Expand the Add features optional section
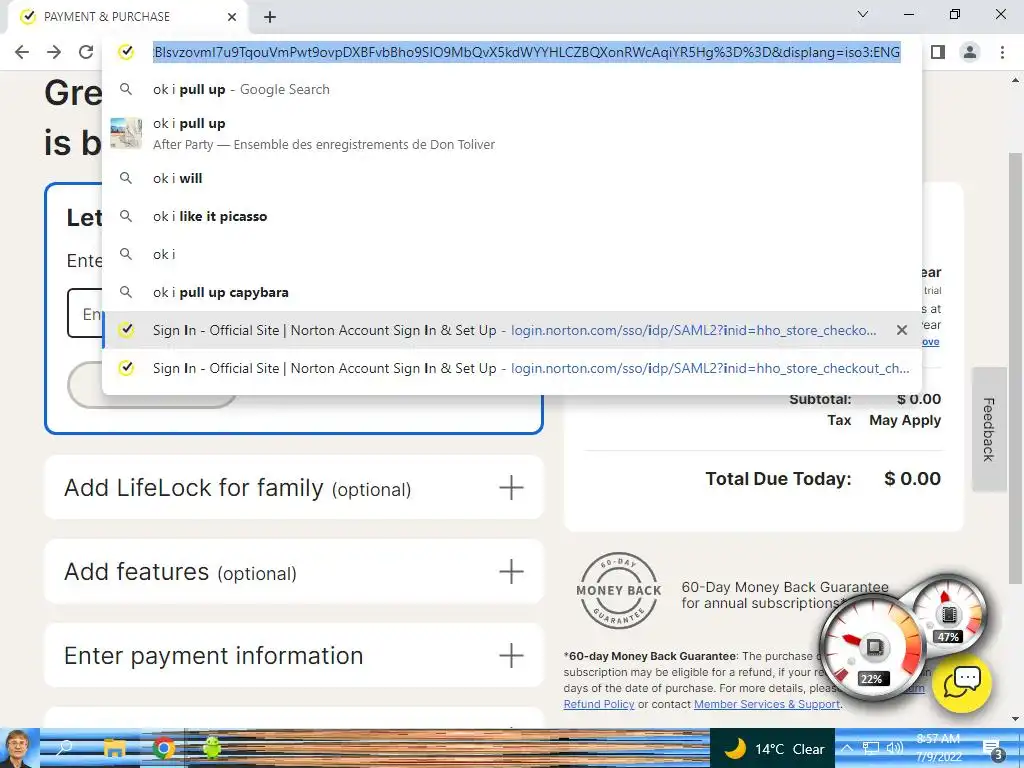 point(294,571)
